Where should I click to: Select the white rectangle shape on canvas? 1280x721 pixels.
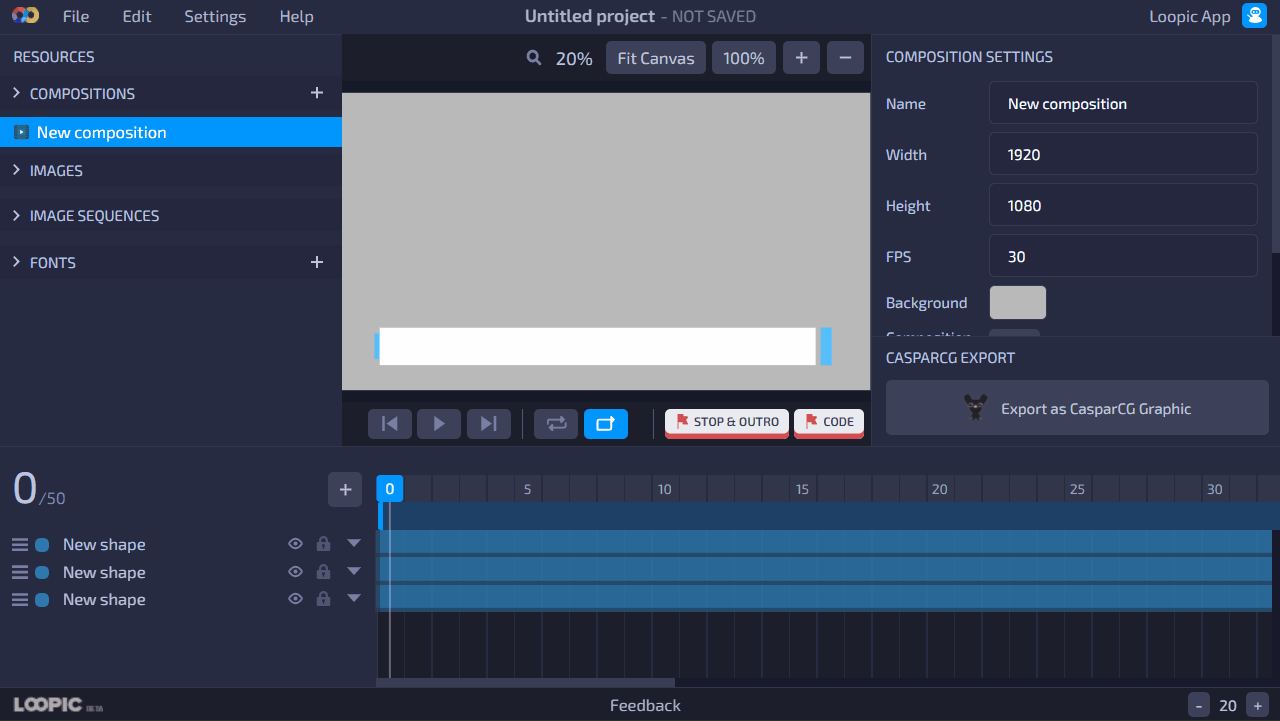point(598,346)
